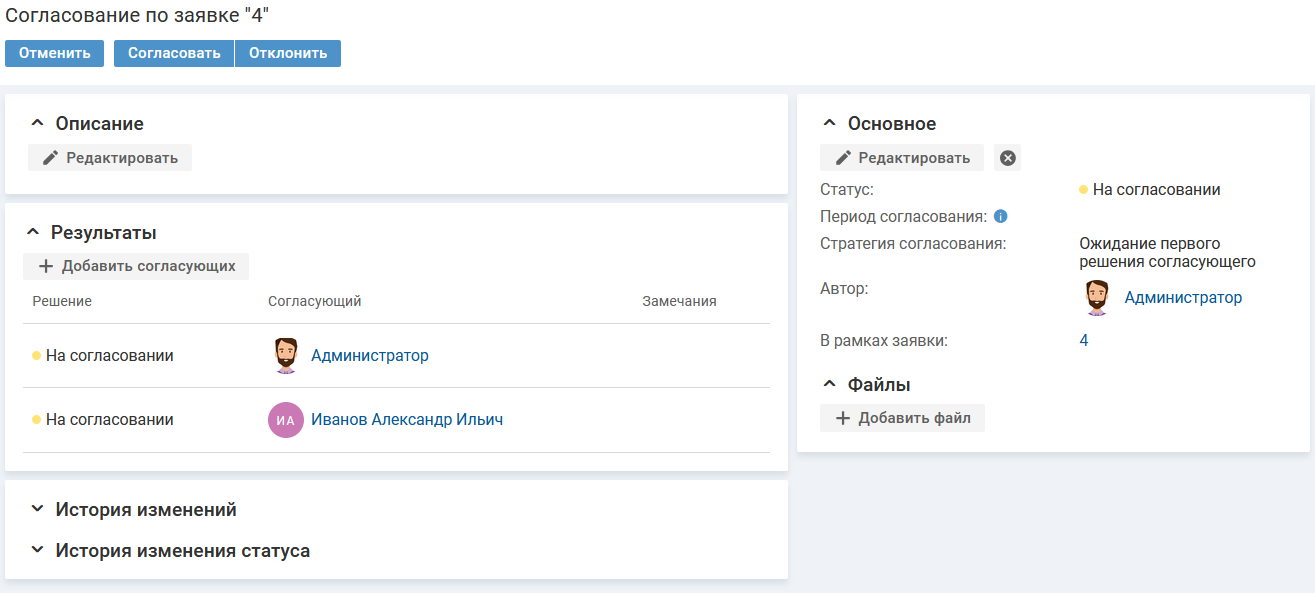Approve the request with Согласовать
The image size is (1315, 593).
click(174, 53)
